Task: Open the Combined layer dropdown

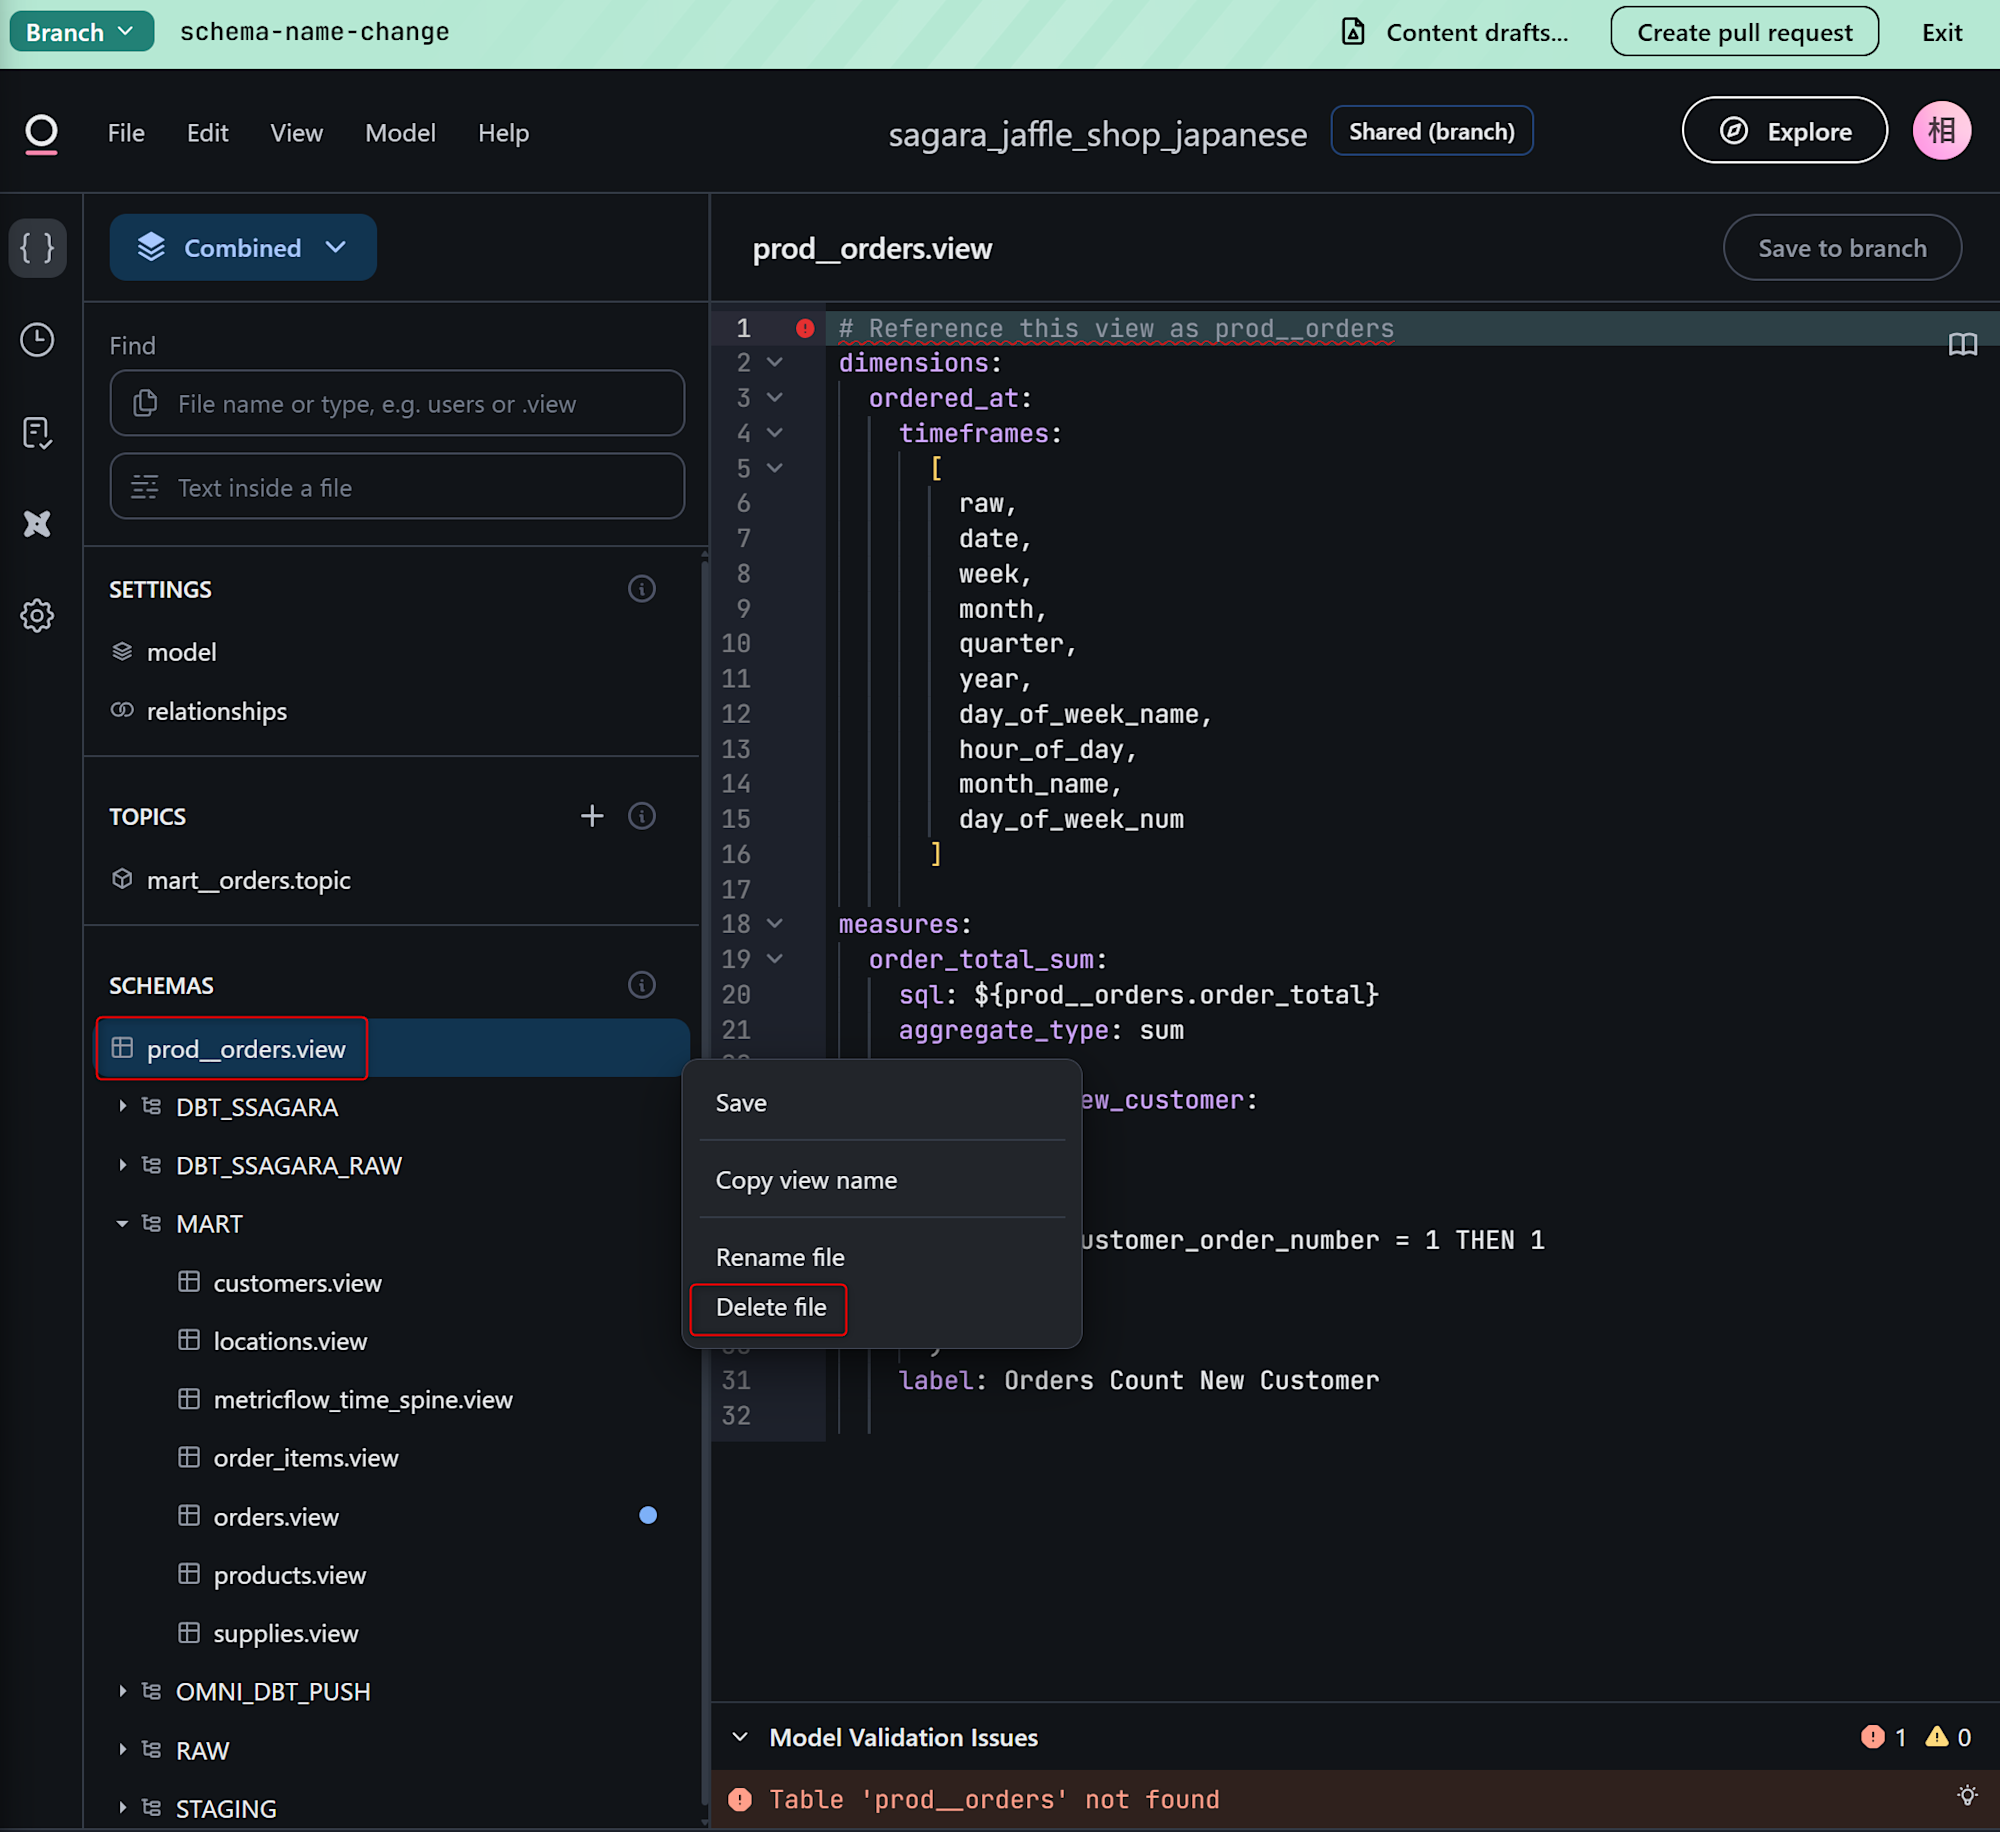Action: click(243, 247)
